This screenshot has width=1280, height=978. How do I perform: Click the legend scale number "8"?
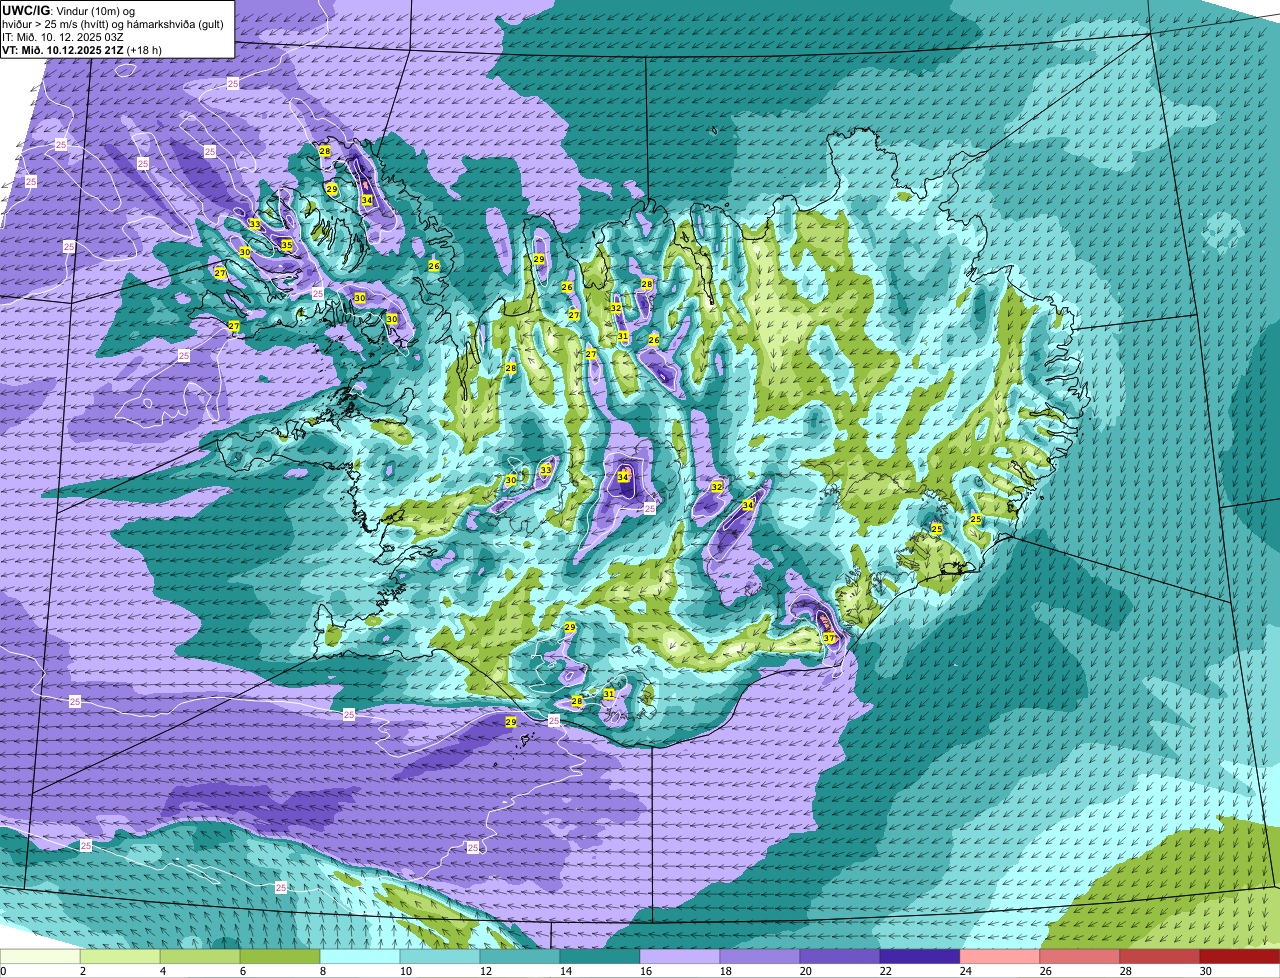(x=323, y=971)
